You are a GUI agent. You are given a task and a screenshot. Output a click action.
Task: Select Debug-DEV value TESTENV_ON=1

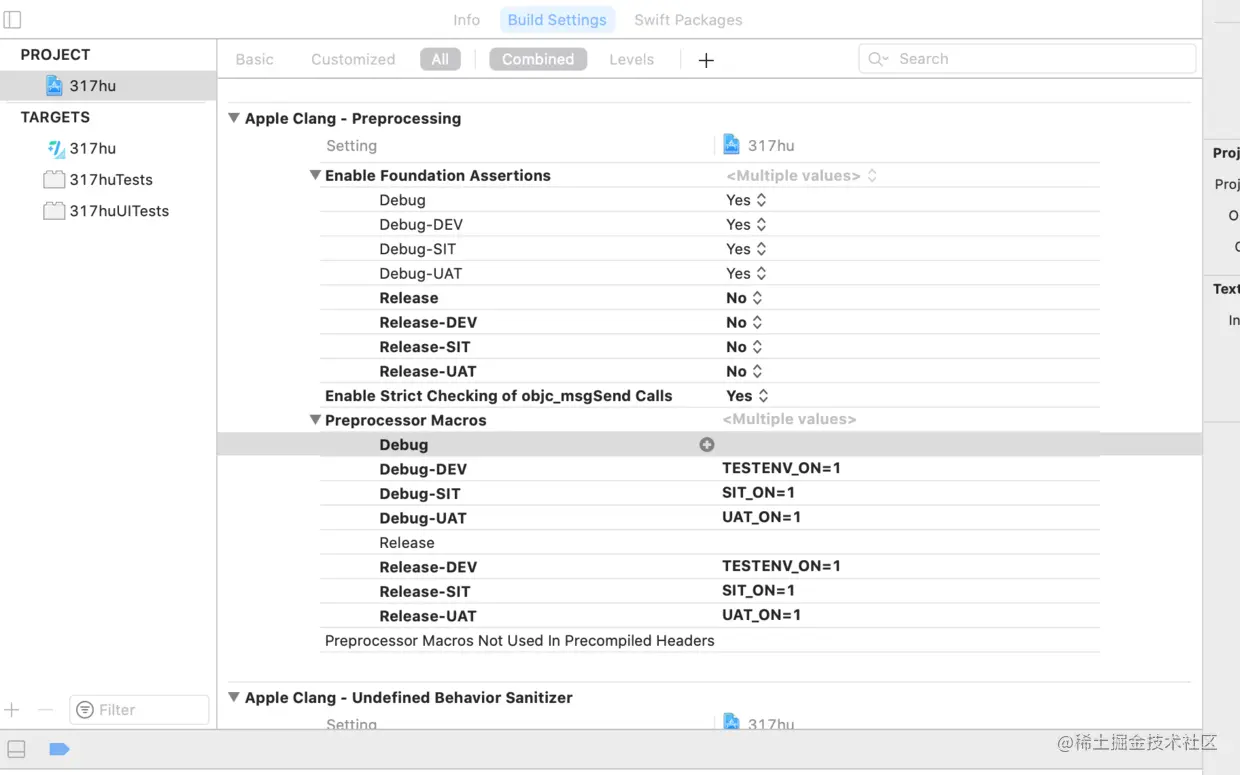point(781,468)
